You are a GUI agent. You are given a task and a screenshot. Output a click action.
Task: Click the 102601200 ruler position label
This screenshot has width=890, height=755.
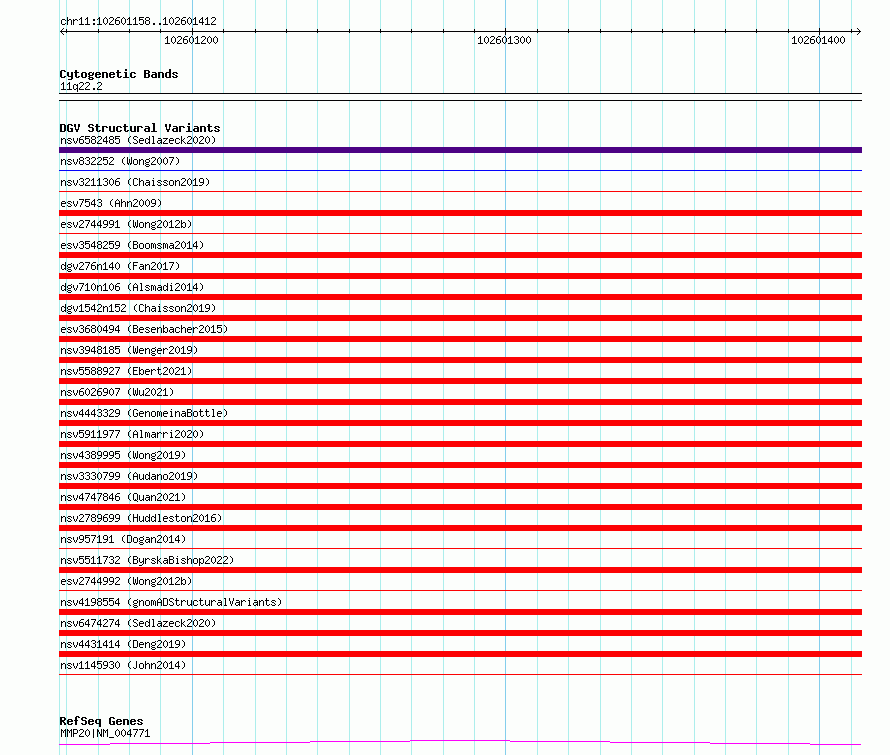pos(191,40)
